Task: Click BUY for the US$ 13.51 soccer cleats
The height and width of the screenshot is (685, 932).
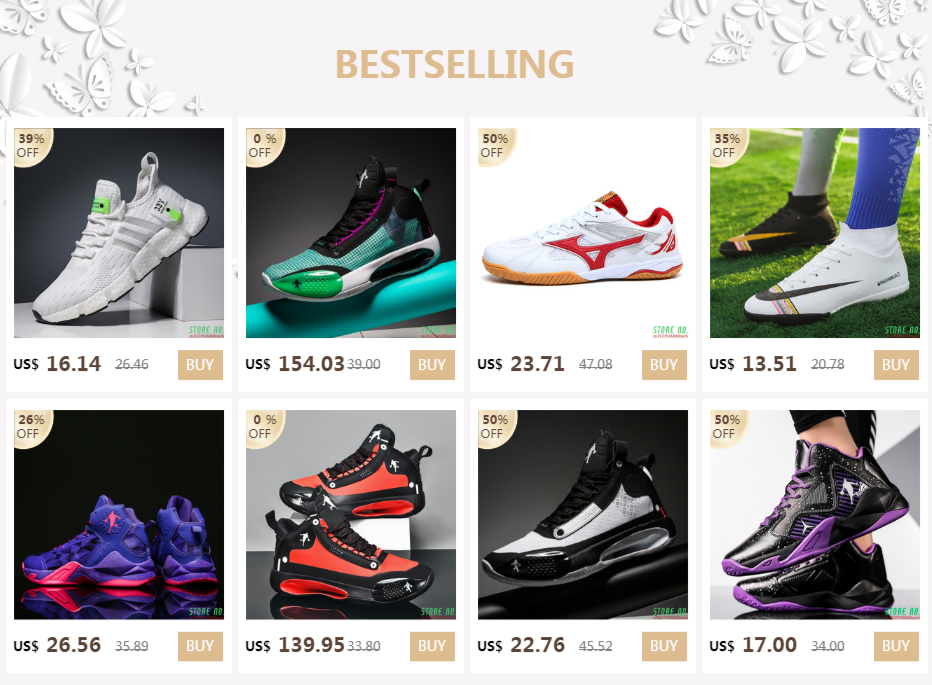Action: pos(896,365)
